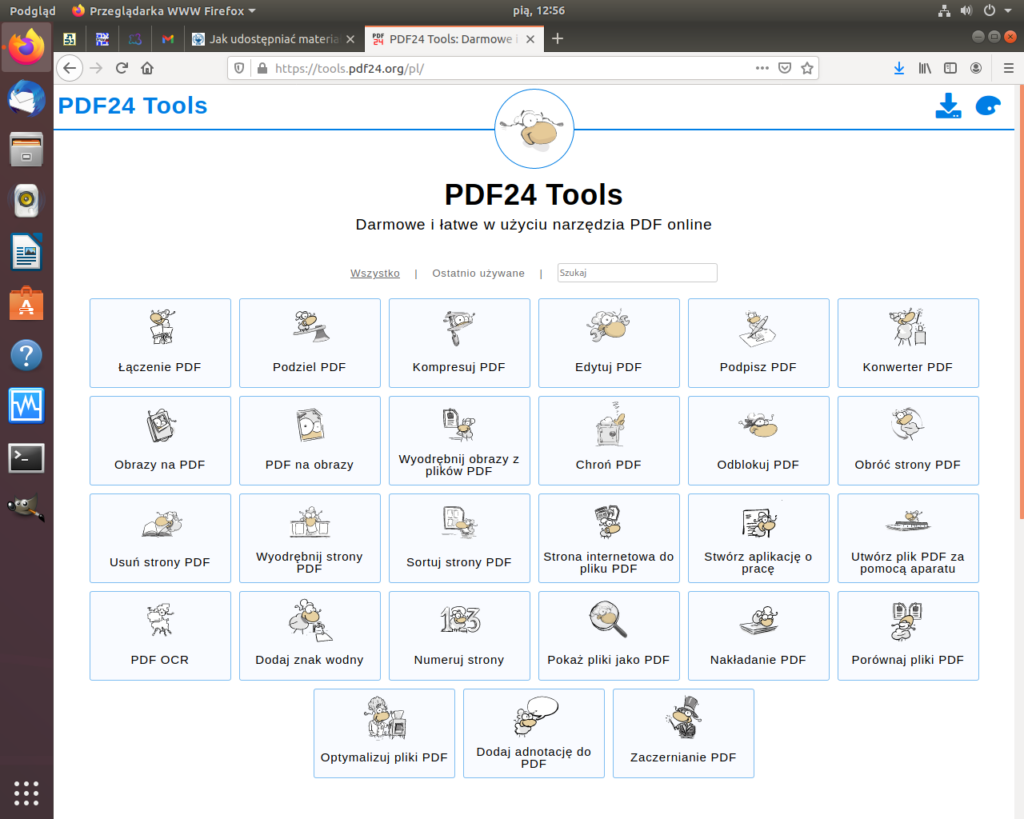This screenshot has height=819, width=1024.
Task: Launch Thunderbird from the dock
Action: pos(26,99)
